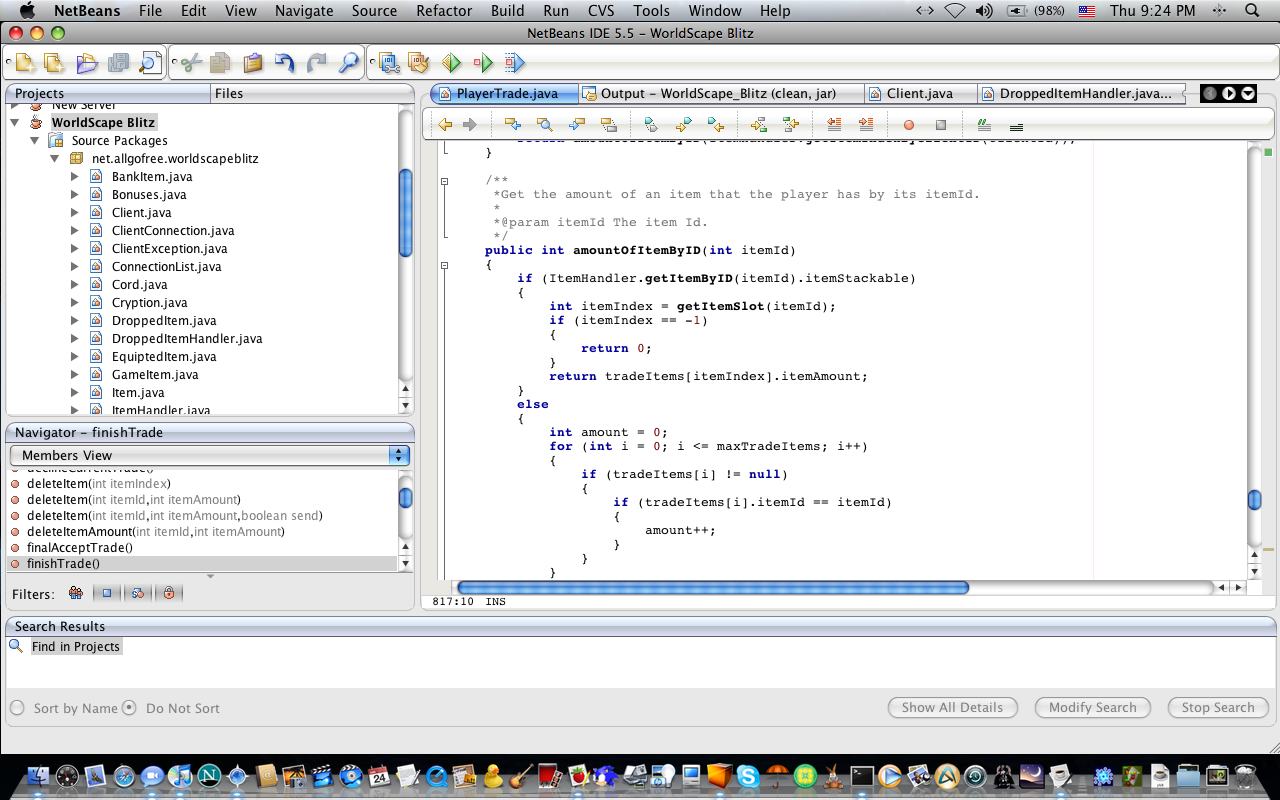The width and height of the screenshot is (1280, 800).
Task: Collapse the amountOfItemByID method fold marker
Action: [445, 265]
